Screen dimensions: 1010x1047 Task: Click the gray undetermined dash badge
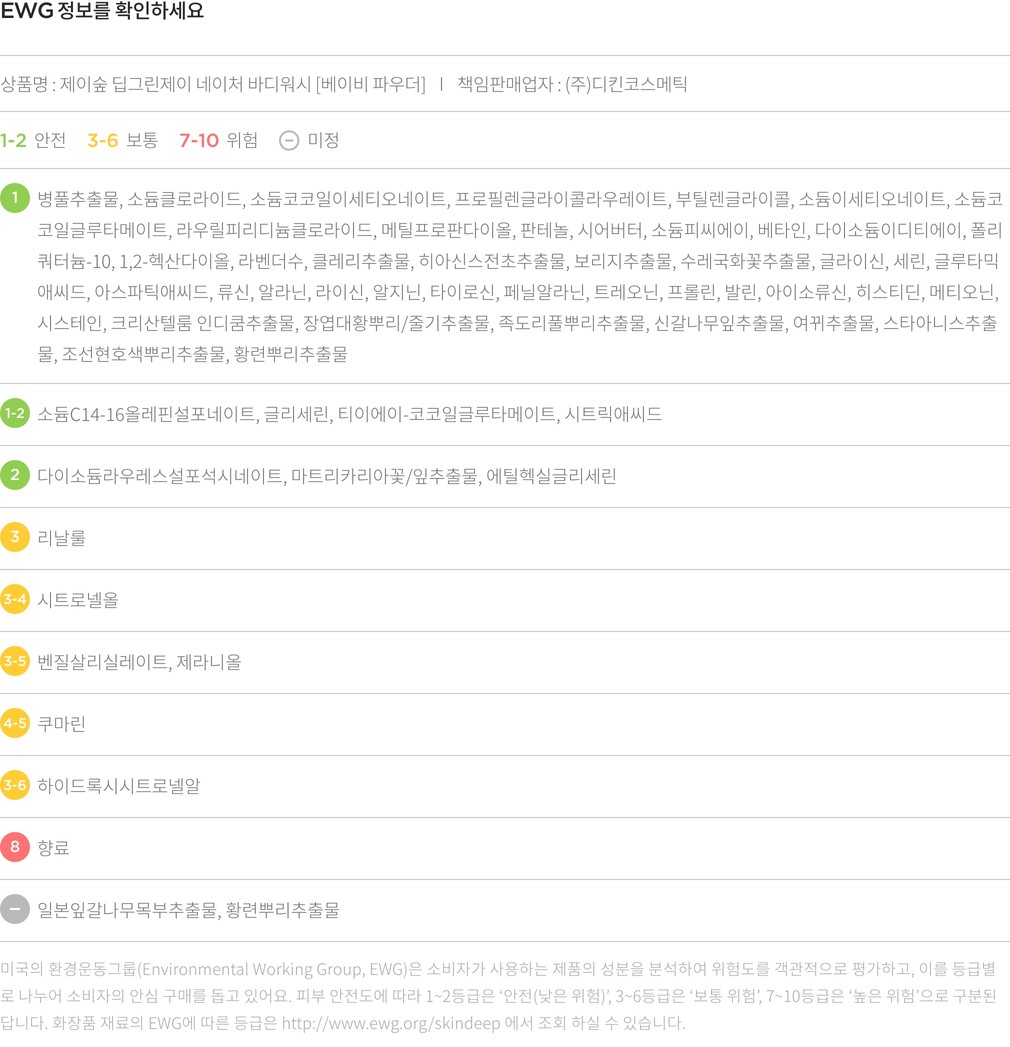coord(15,909)
